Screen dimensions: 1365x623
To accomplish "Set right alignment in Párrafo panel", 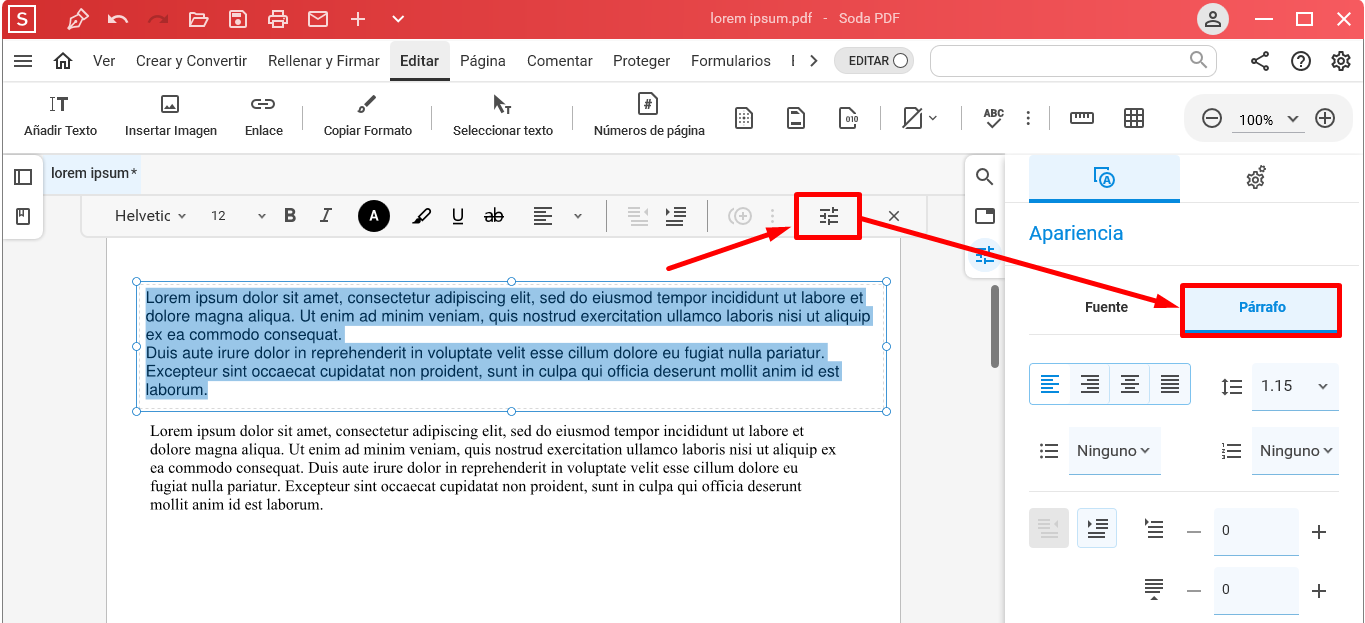I will click(x=1090, y=385).
